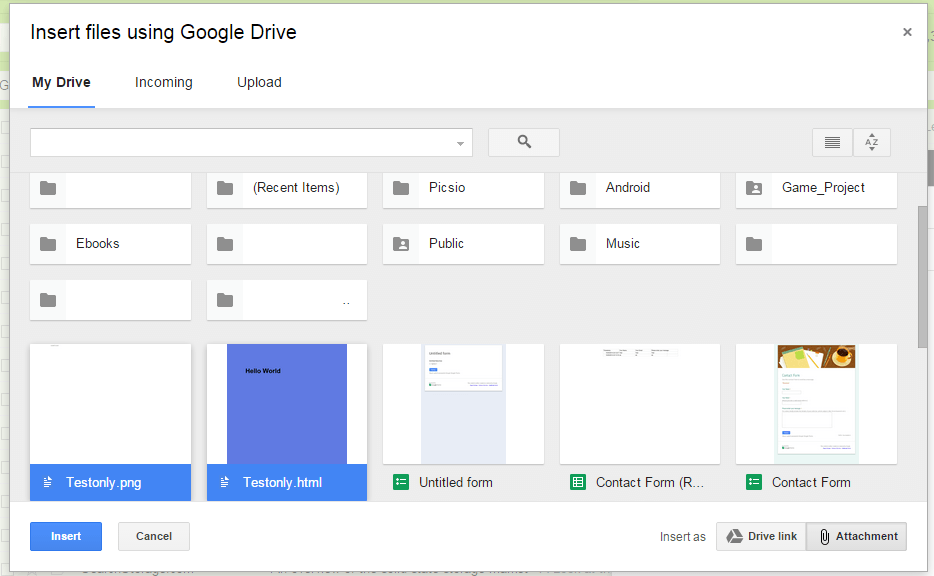Switch to the Incoming tab

point(163,82)
